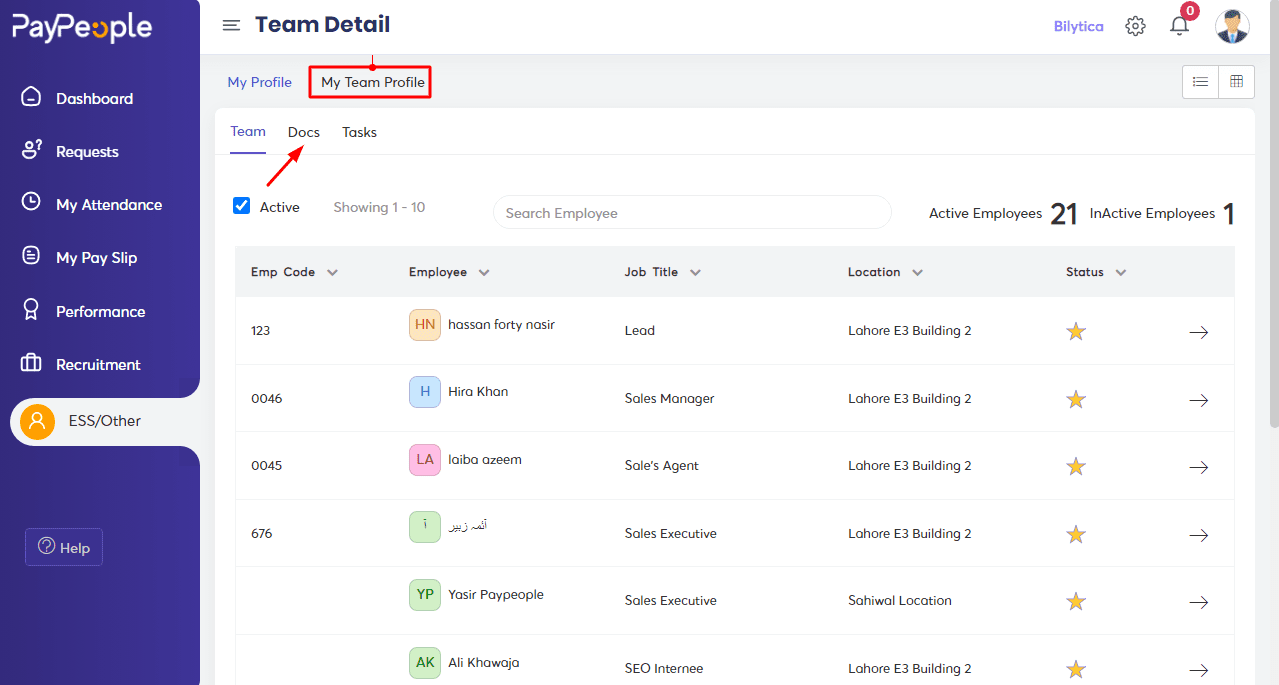Click the ESS/Other person icon
1279x685 pixels.
(x=37, y=421)
